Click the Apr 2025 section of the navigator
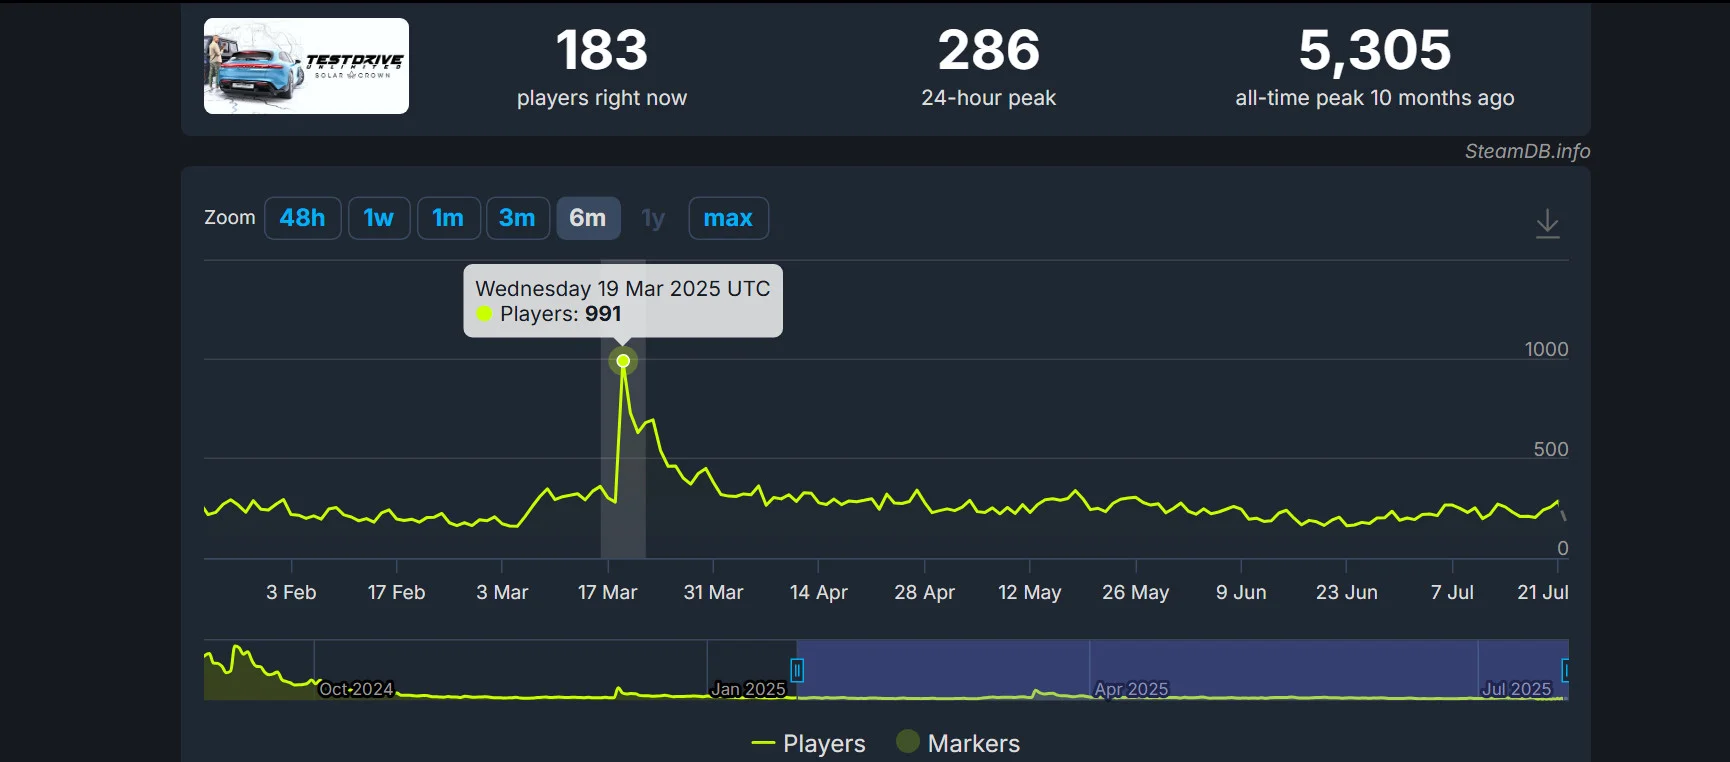This screenshot has width=1730, height=762. click(1131, 689)
